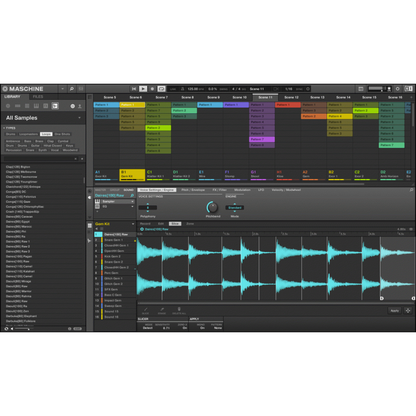
Task: Open the Standard engine Mode selector
Action: point(235,208)
